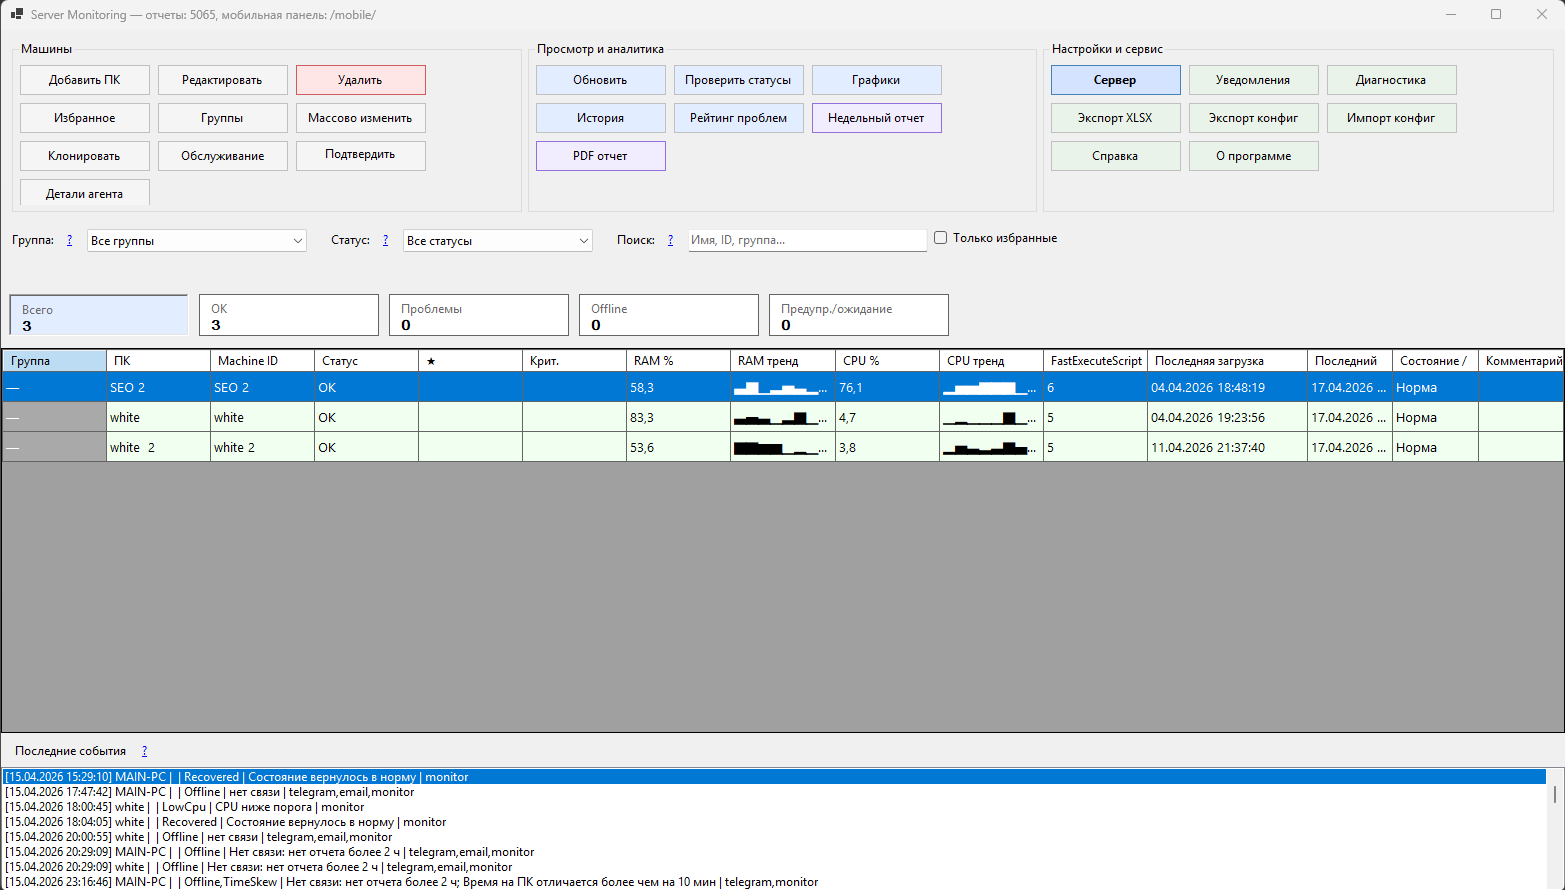Screen dimensions: 1565x890
Task: Open the Поиск help icon
Action: [670, 240]
